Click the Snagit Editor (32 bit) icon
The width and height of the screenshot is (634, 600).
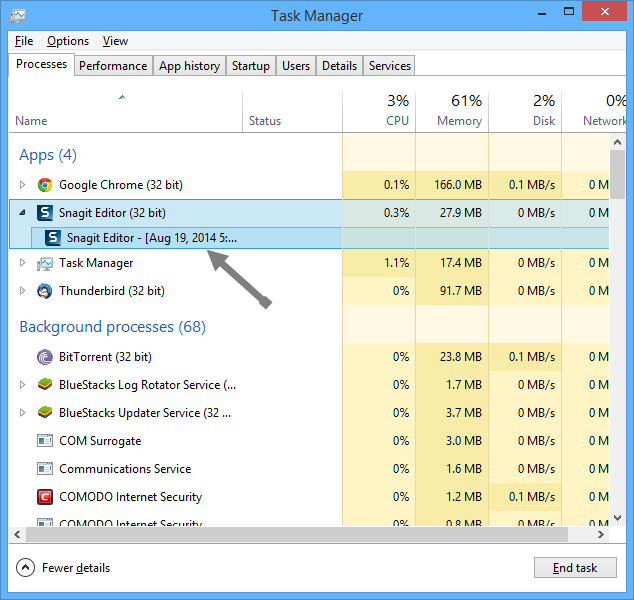pyautogui.click(x=45, y=213)
